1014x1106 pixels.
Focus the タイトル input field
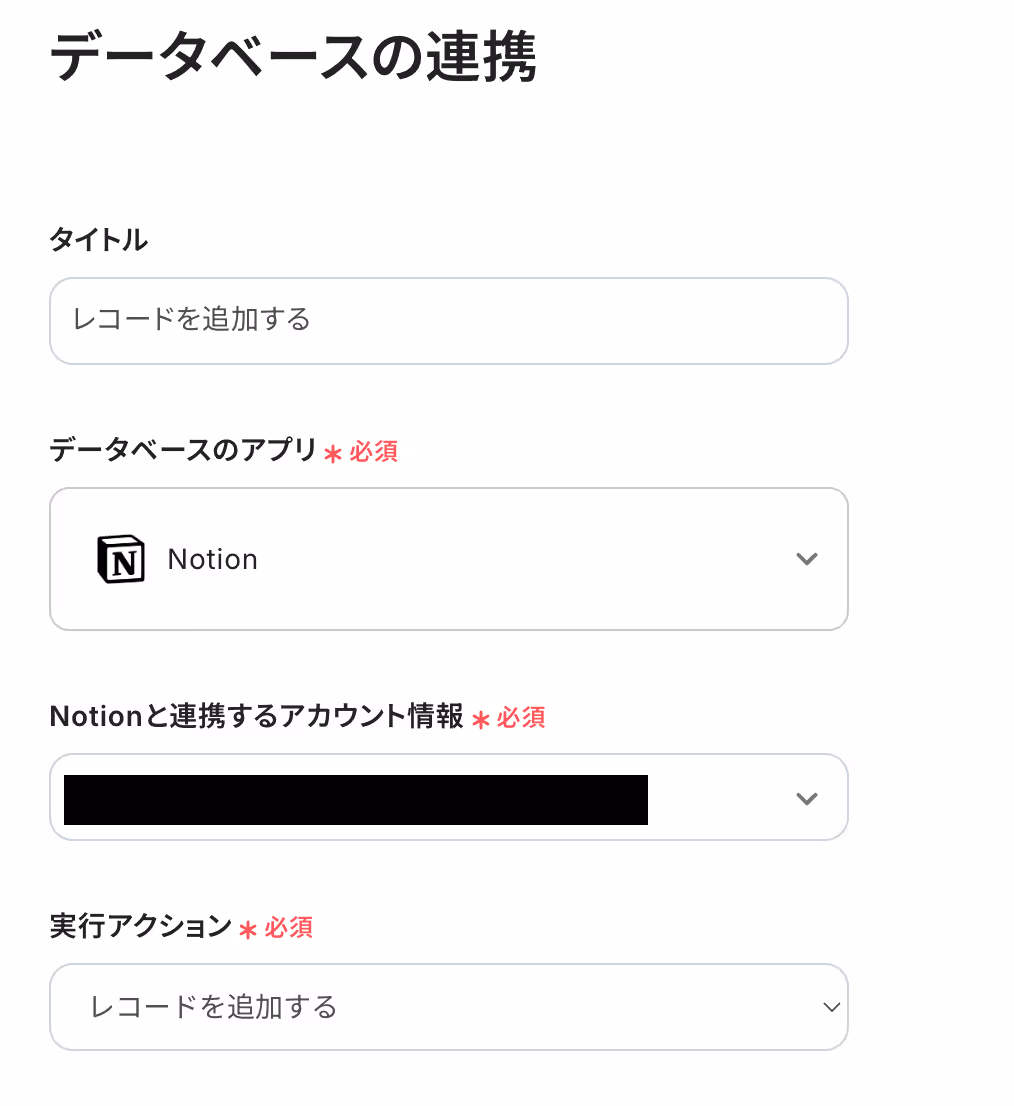click(x=448, y=321)
